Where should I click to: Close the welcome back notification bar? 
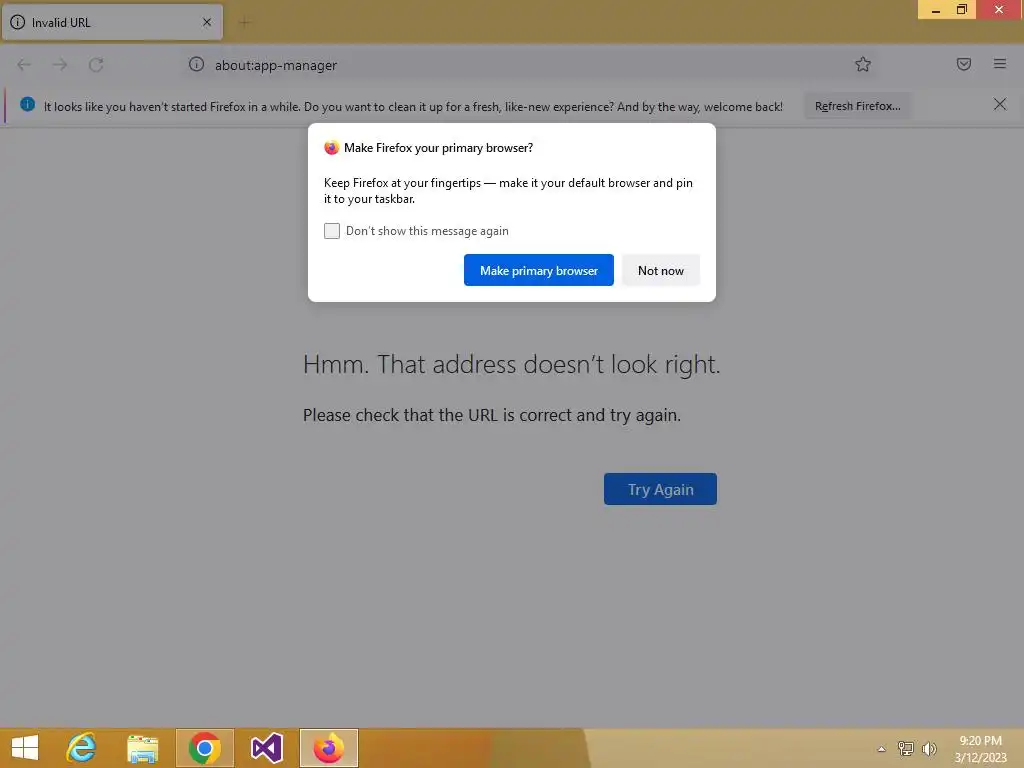click(1000, 104)
